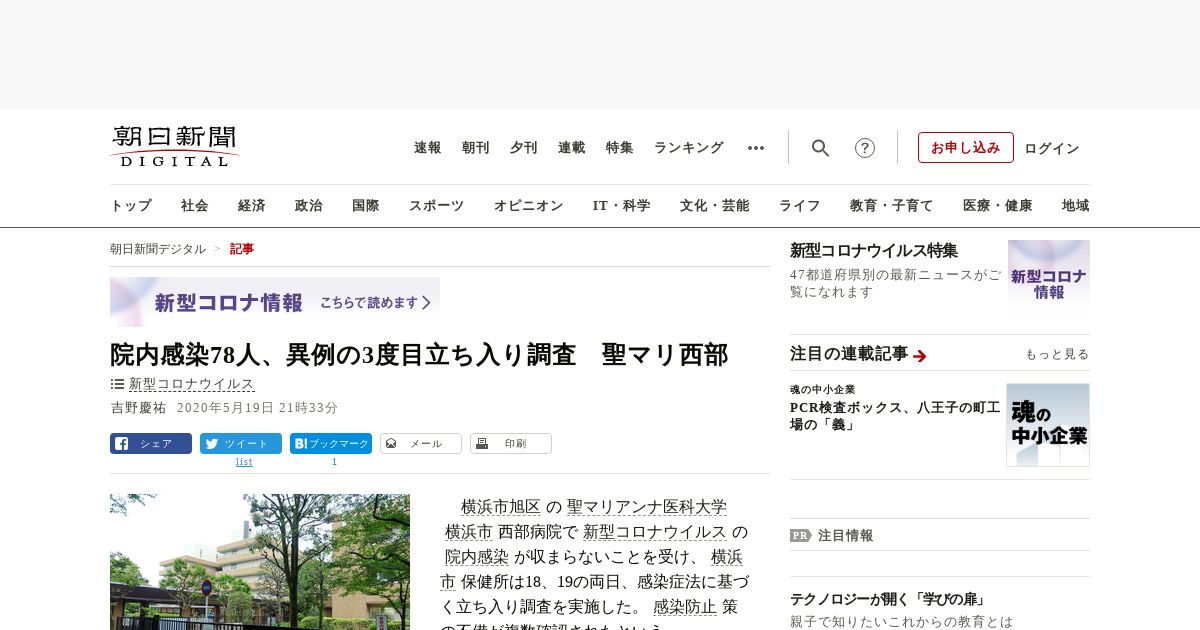
Task: Follow 新型コロナウイルス link in article body
Action: [655, 532]
